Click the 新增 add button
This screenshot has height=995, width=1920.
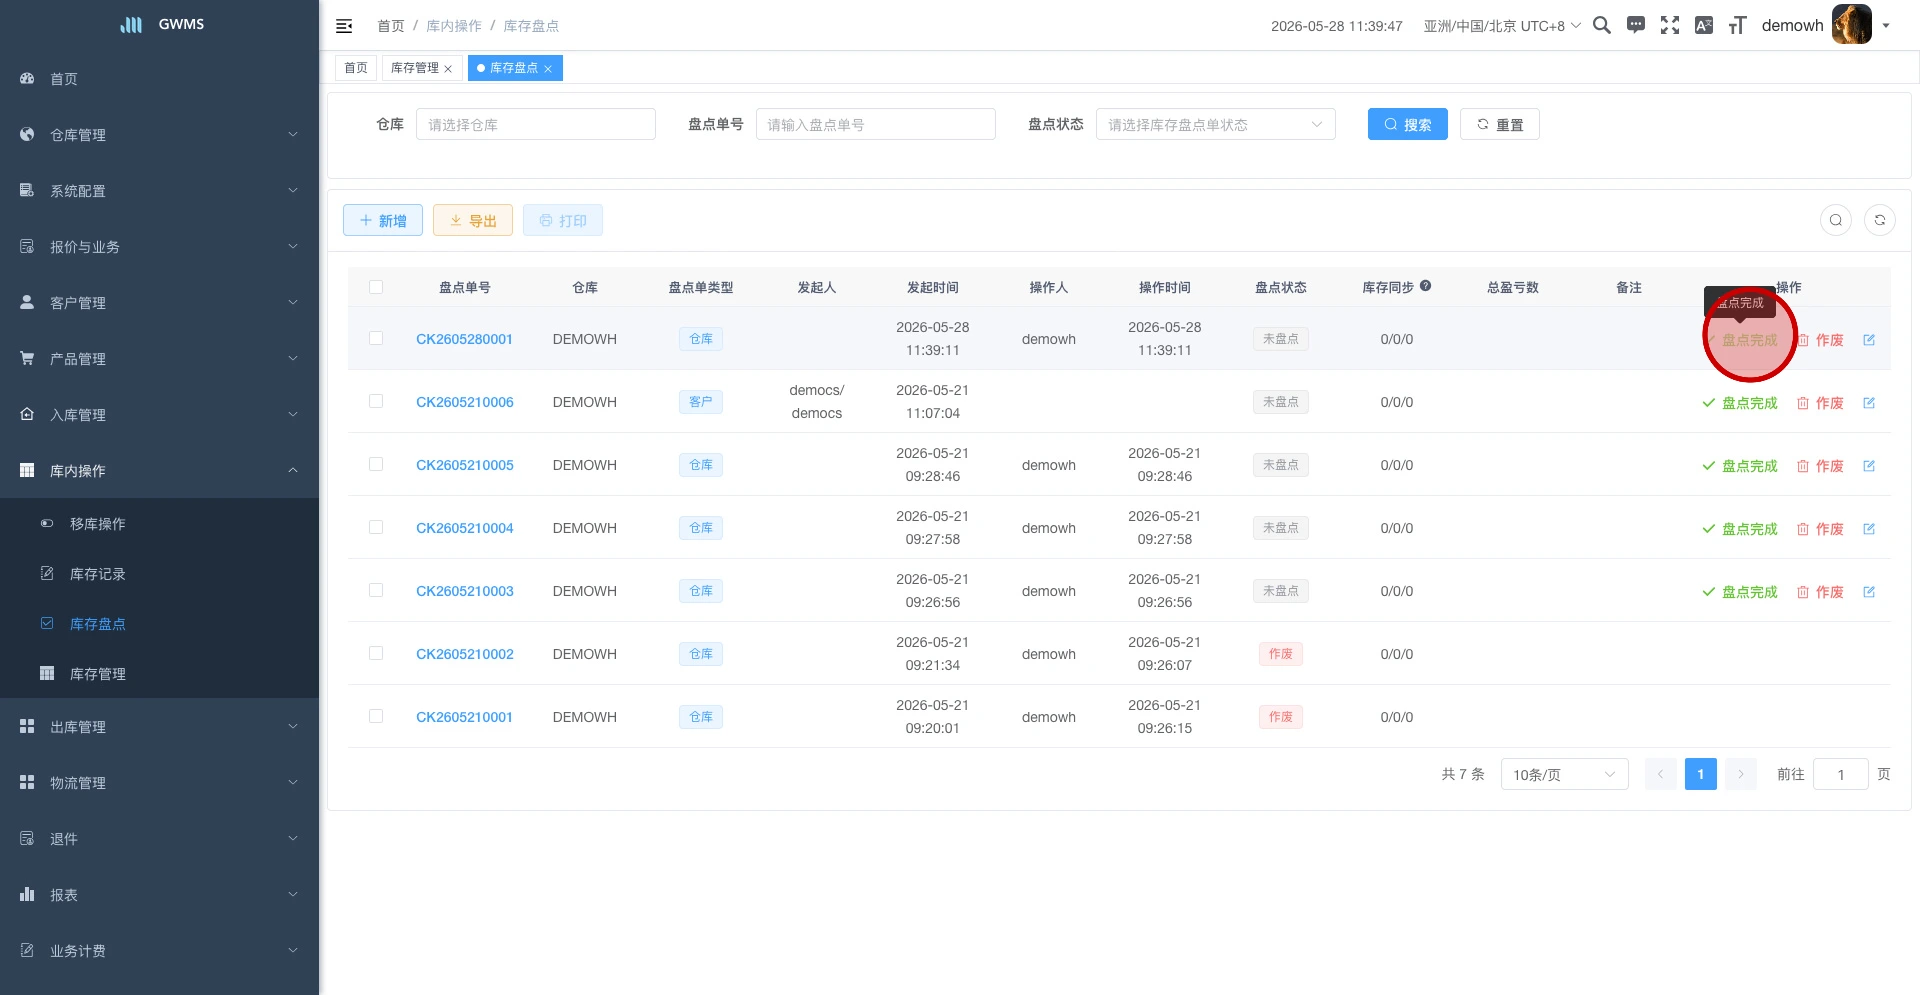point(383,221)
